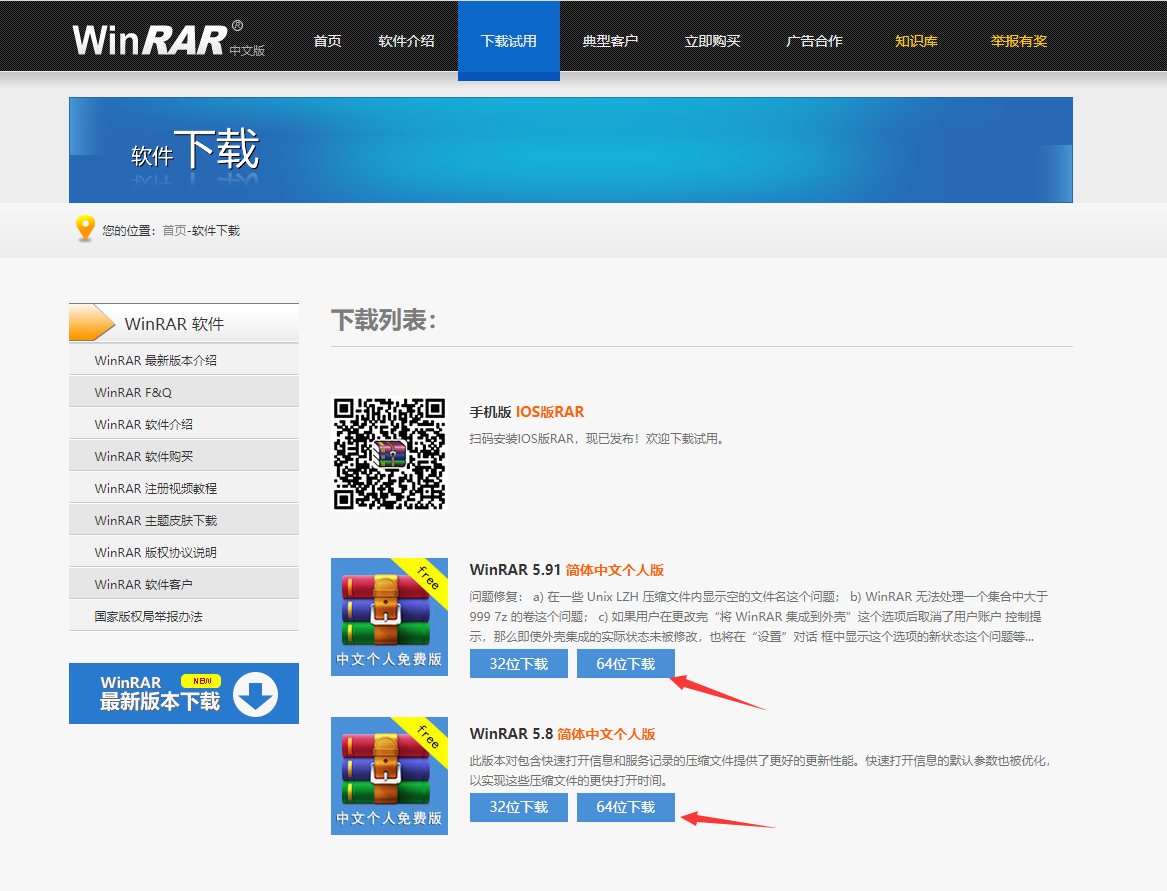Viewport: 1167px width, 891px height.
Task: Click the 64位下载 button for WinRAR 5.91
Action: (625, 662)
